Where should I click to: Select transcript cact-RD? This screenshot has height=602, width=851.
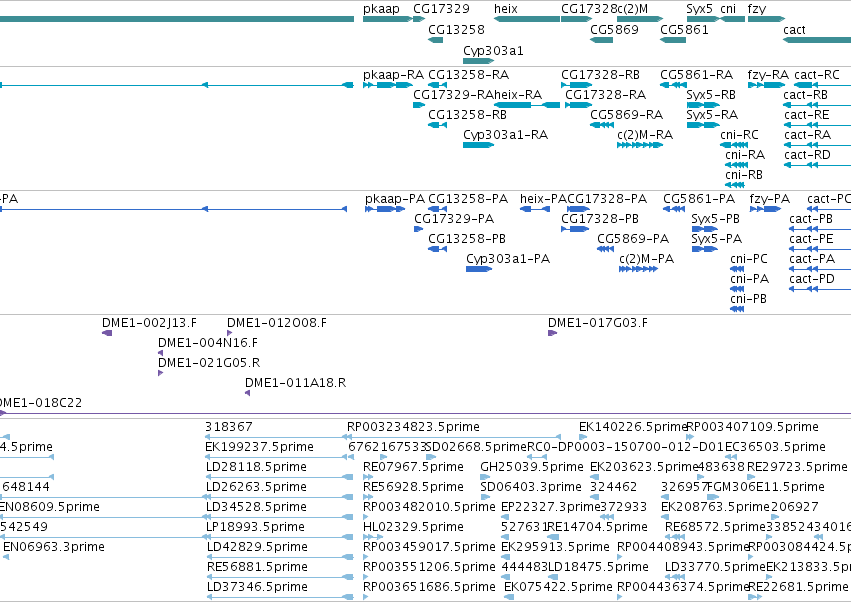(x=817, y=165)
